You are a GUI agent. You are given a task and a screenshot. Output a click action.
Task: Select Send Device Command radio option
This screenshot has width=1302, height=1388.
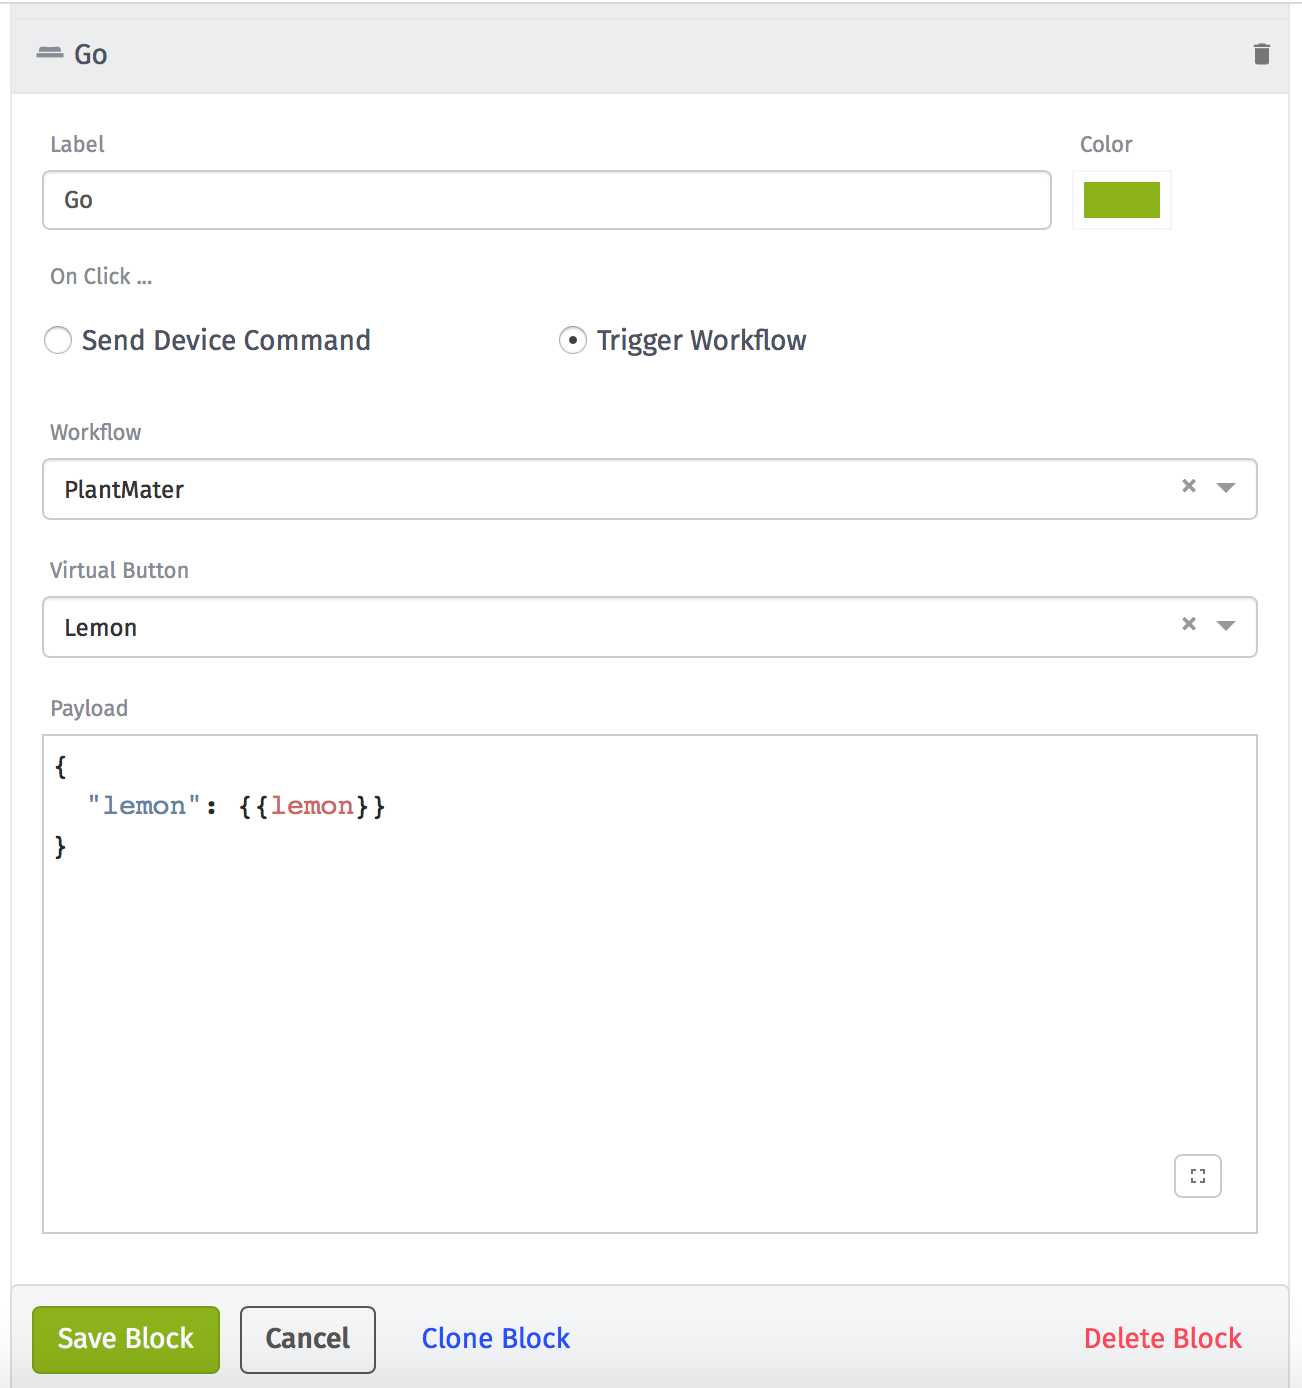coord(59,341)
